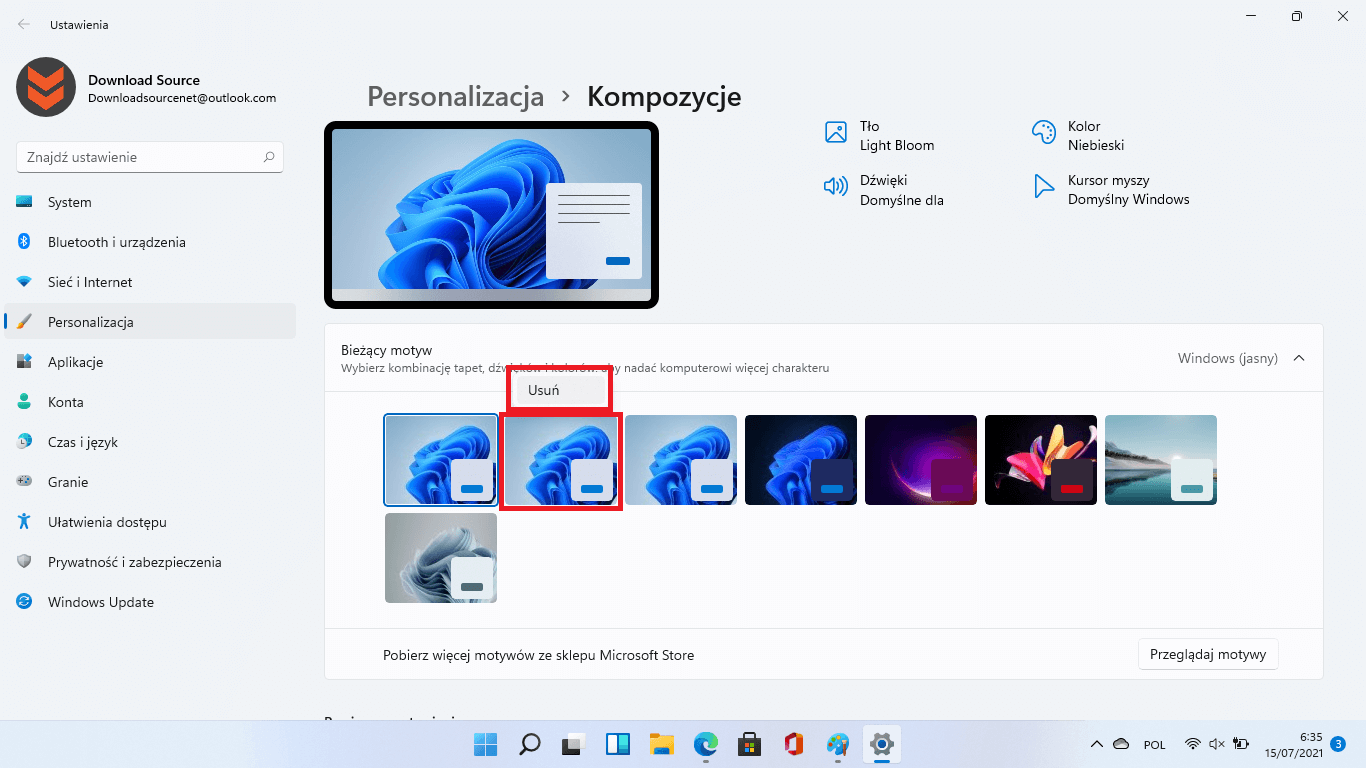1366x768 pixels.
Task: Open Dźwięki sound setting
Action: pos(883,190)
